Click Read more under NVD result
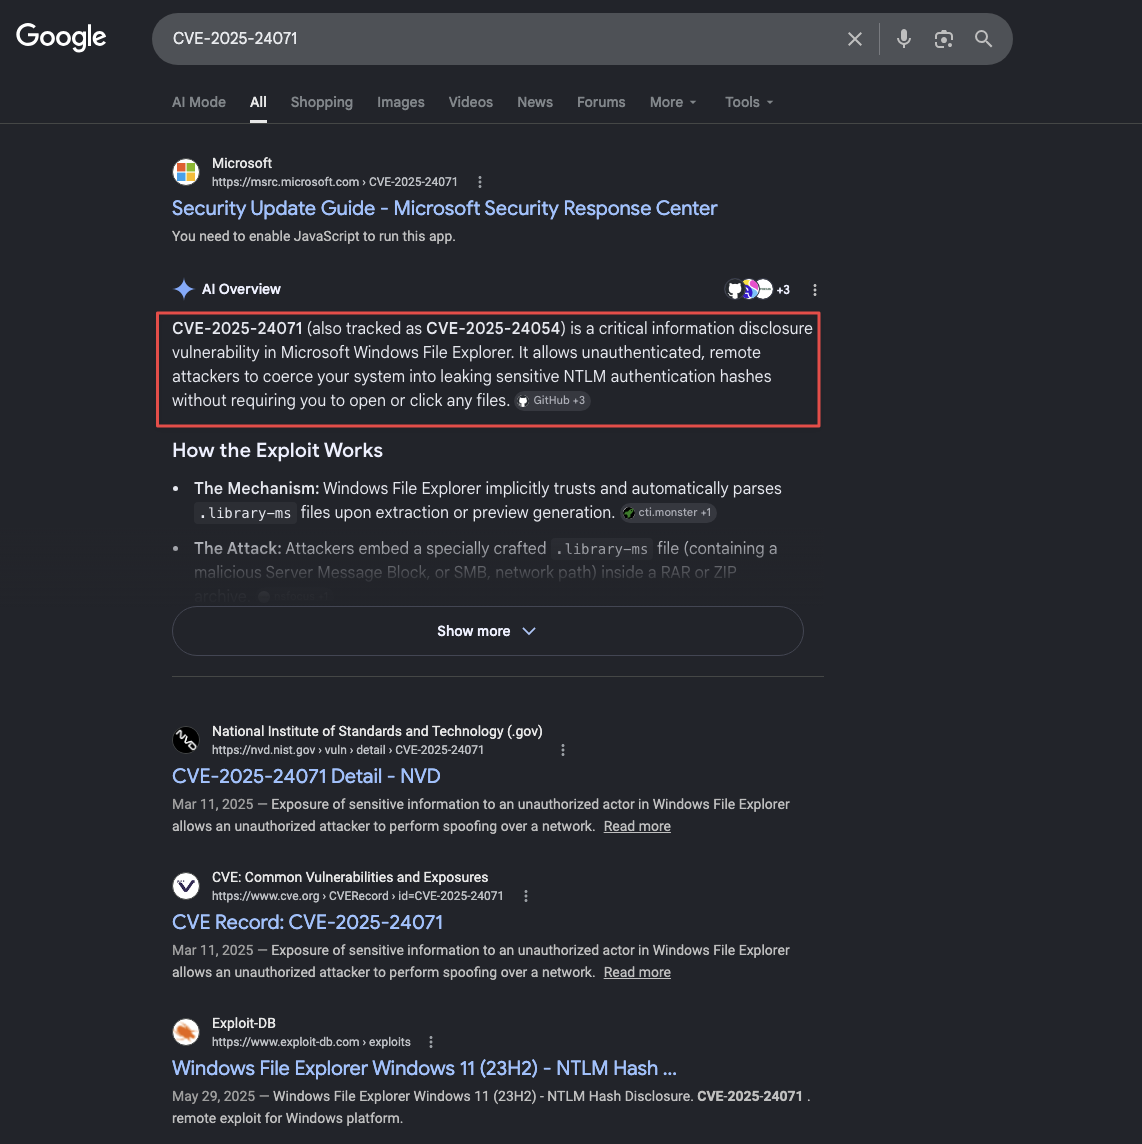 pyautogui.click(x=637, y=827)
